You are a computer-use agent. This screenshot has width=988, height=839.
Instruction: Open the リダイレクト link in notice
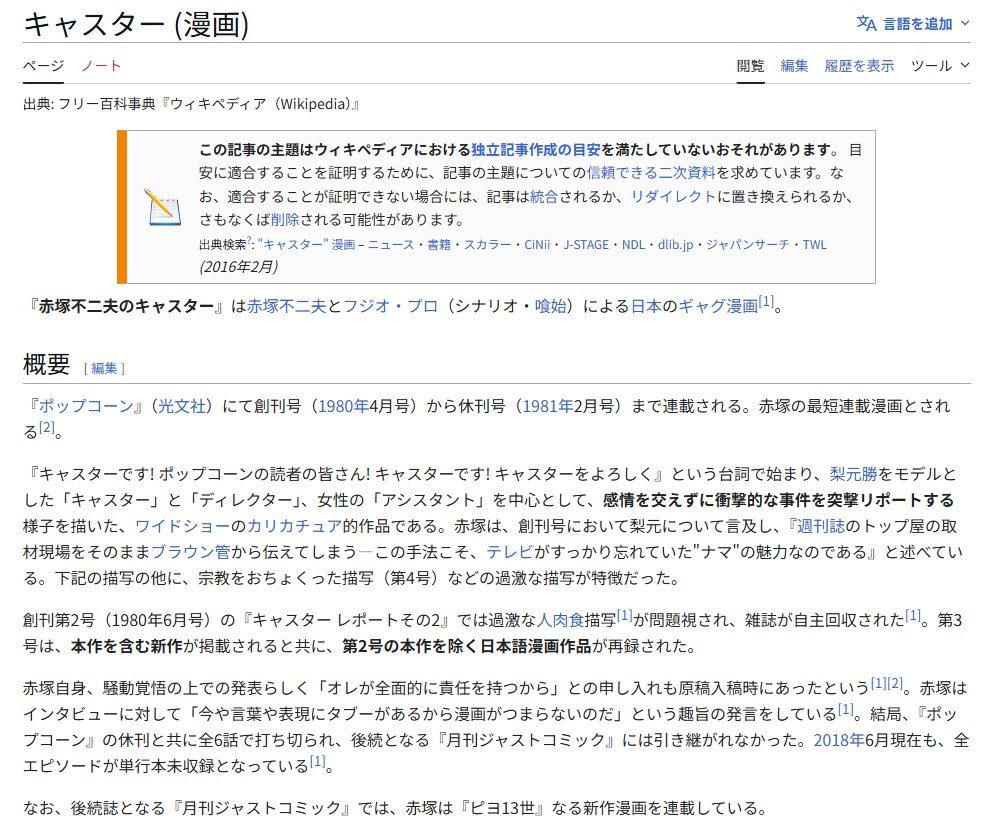(x=673, y=196)
